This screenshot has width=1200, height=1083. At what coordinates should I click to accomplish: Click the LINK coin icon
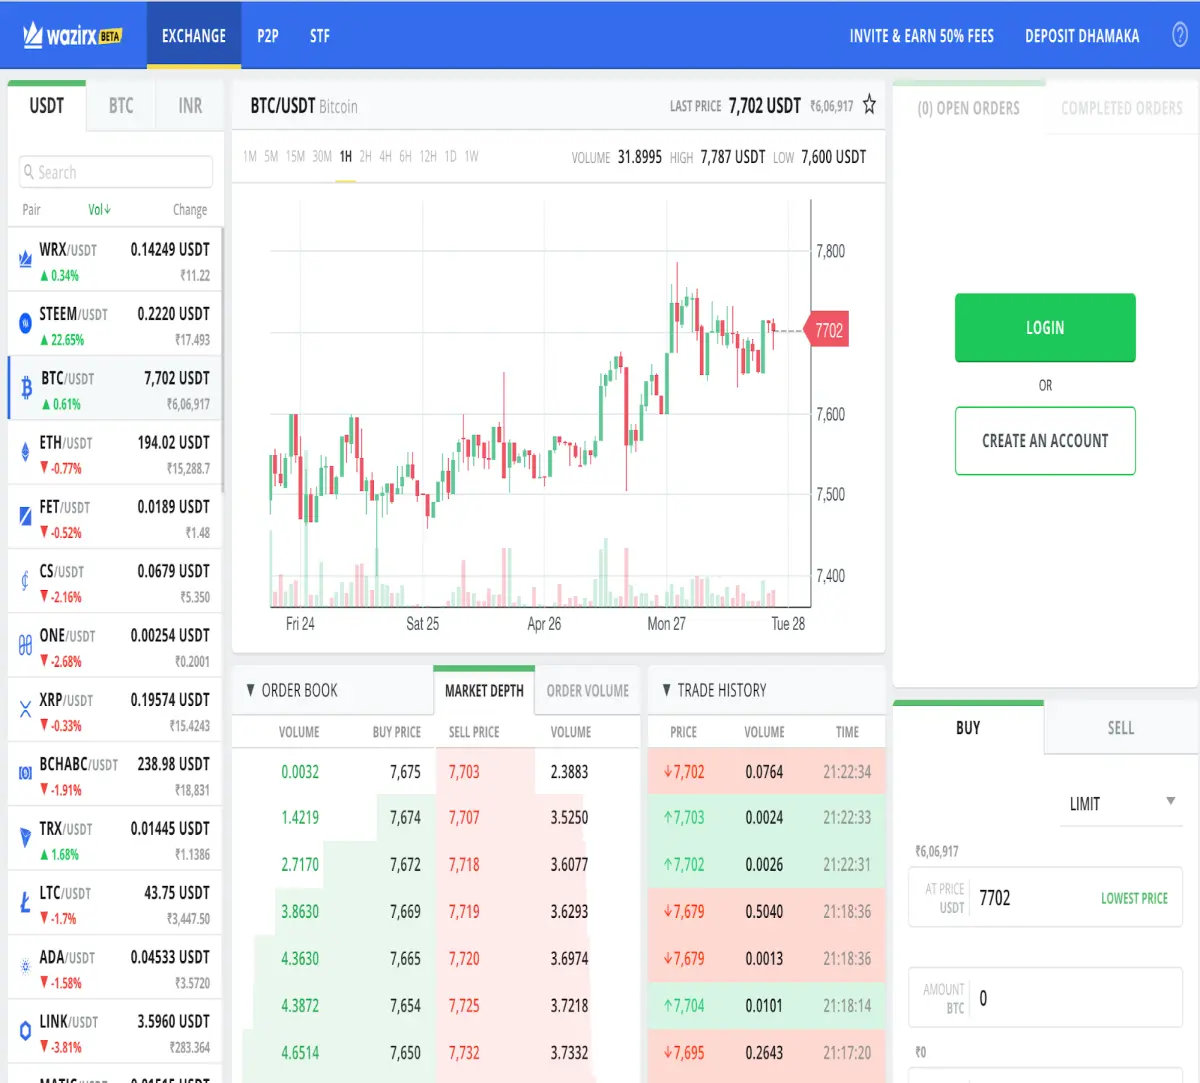point(25,1031)
